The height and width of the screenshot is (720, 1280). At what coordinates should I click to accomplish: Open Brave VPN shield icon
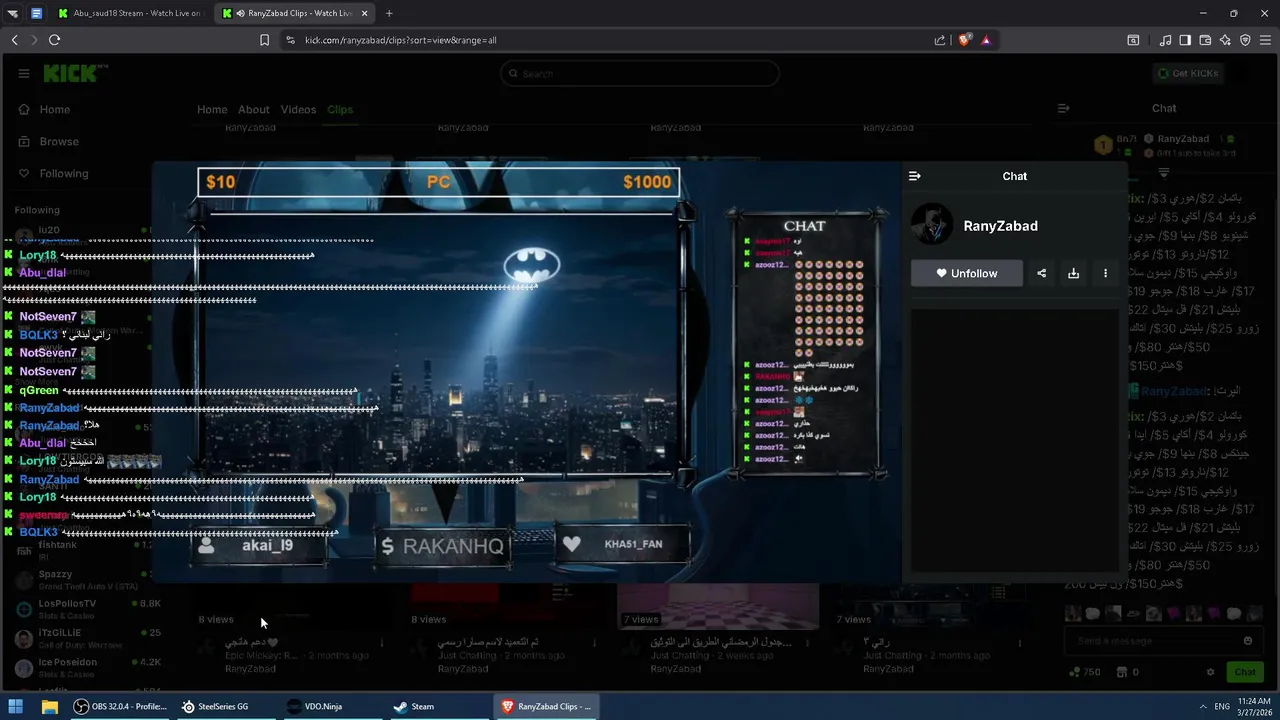(x=1245, y=40)
